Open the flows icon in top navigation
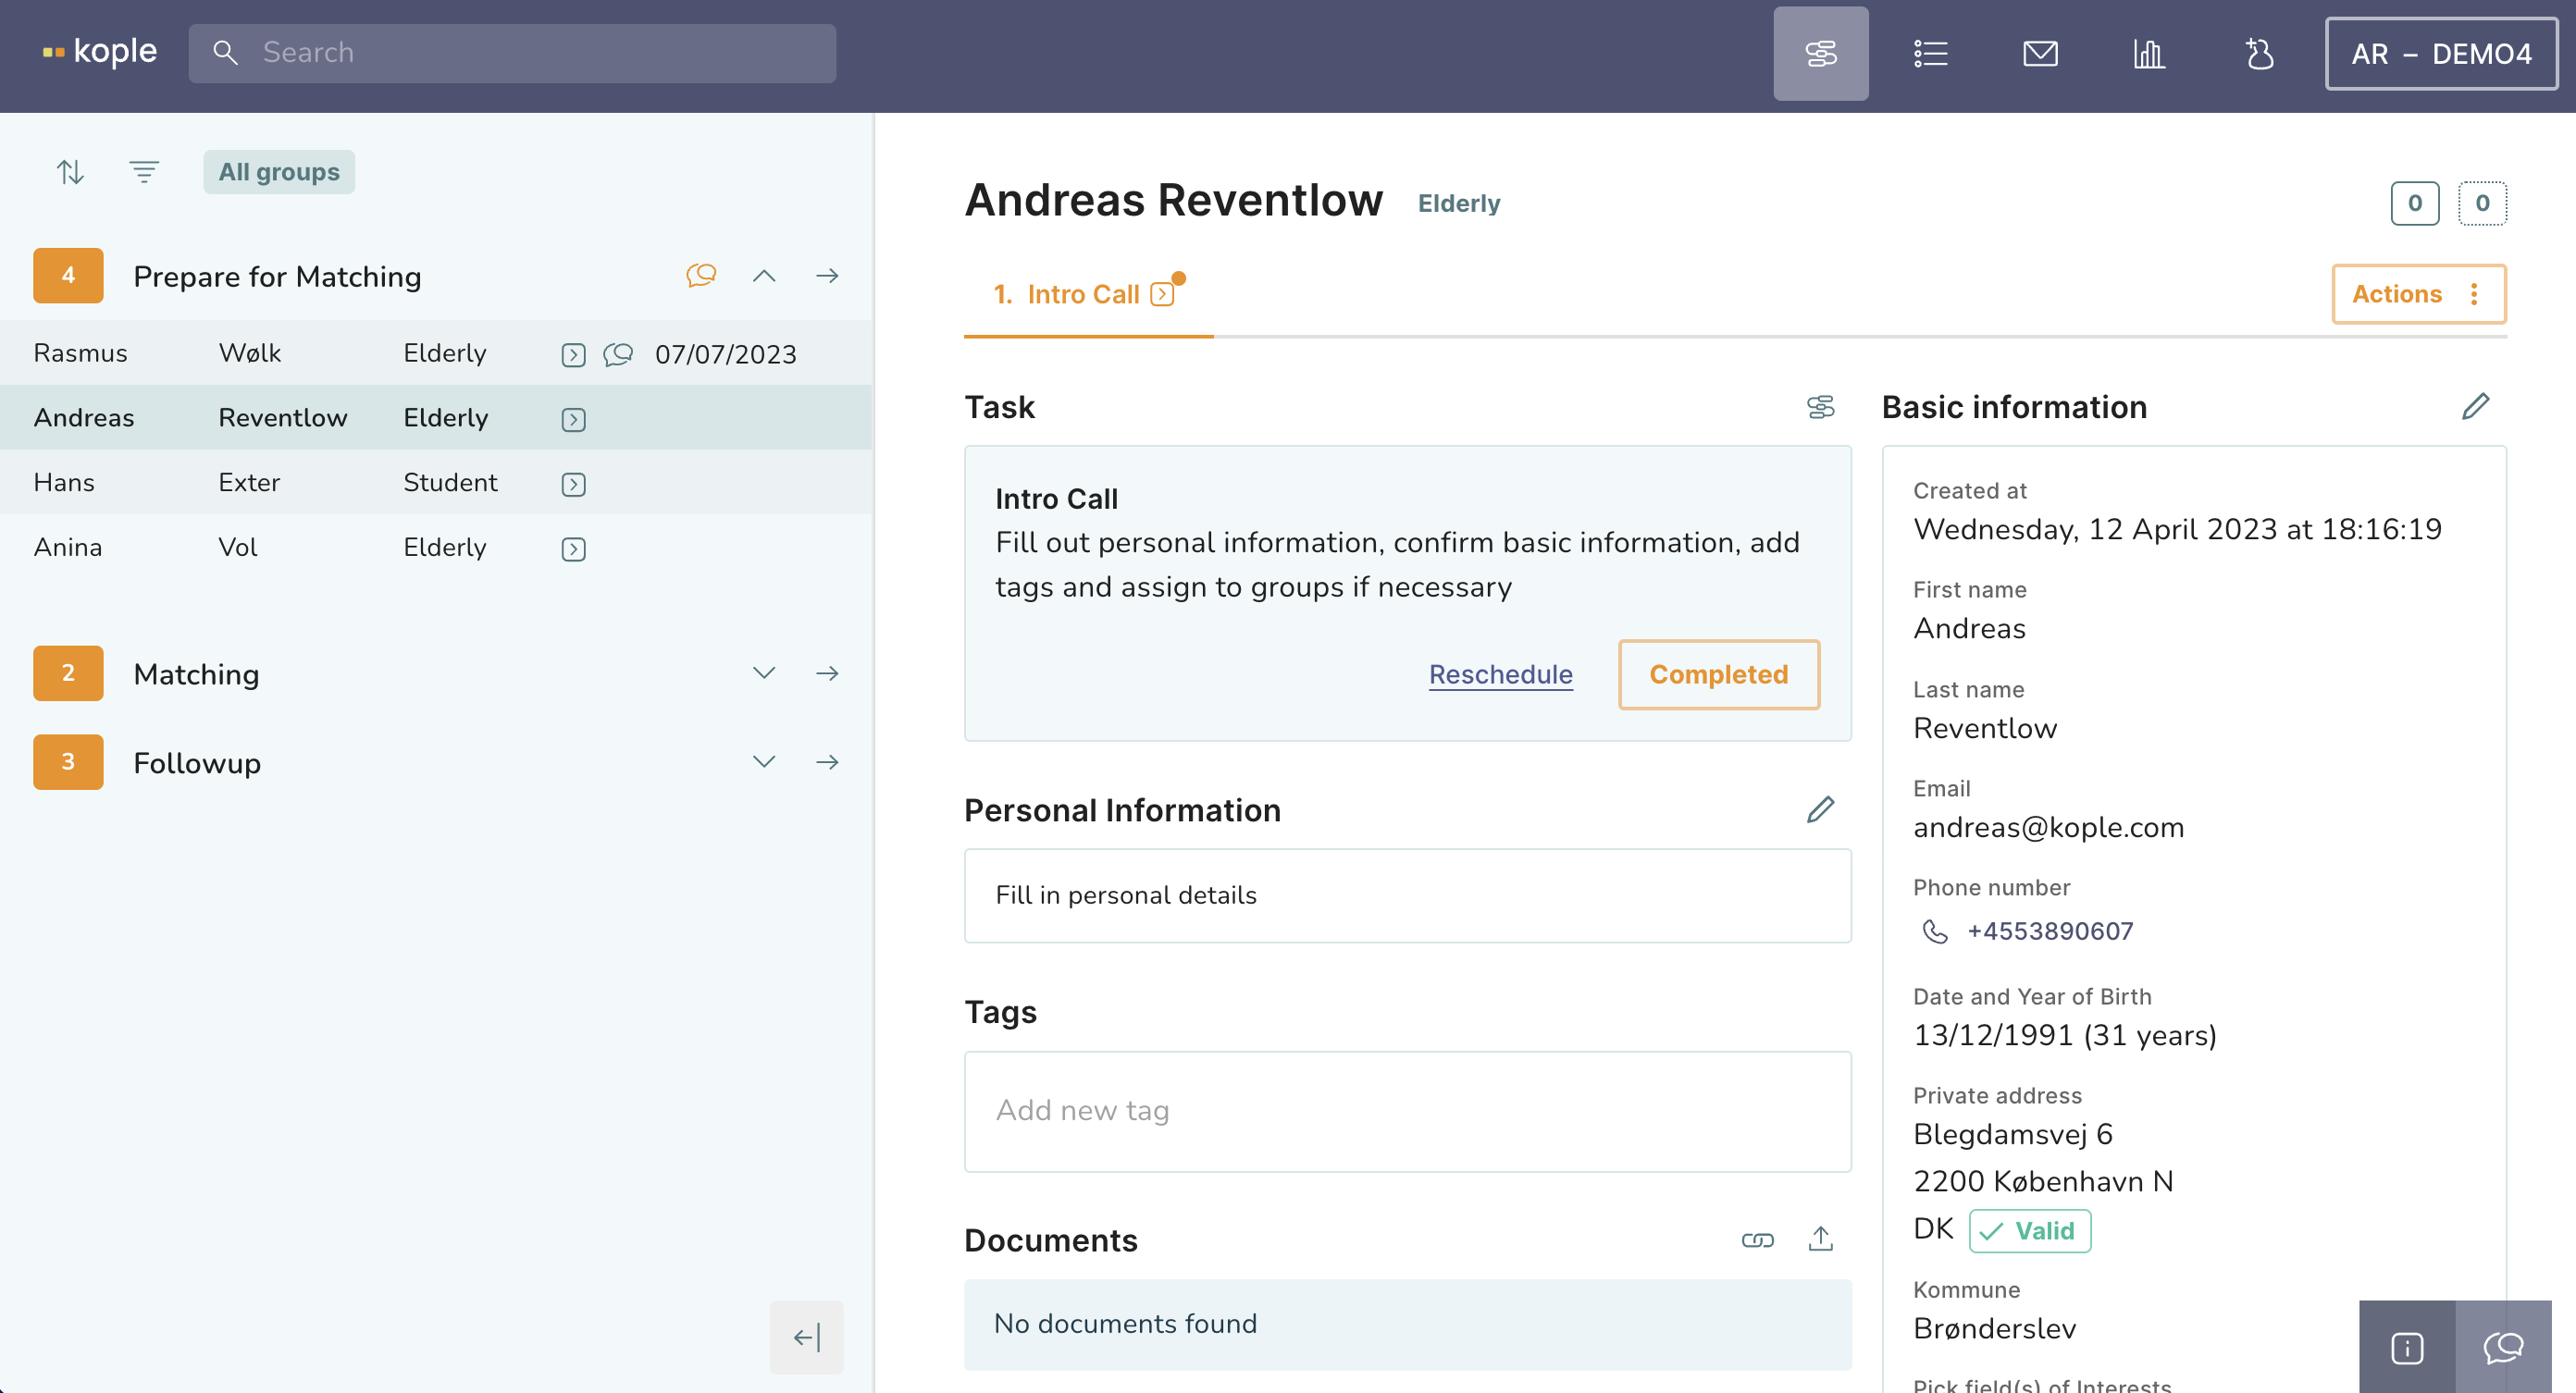Screen dimensions: 2576x1393 click(x=1821, y=54)
